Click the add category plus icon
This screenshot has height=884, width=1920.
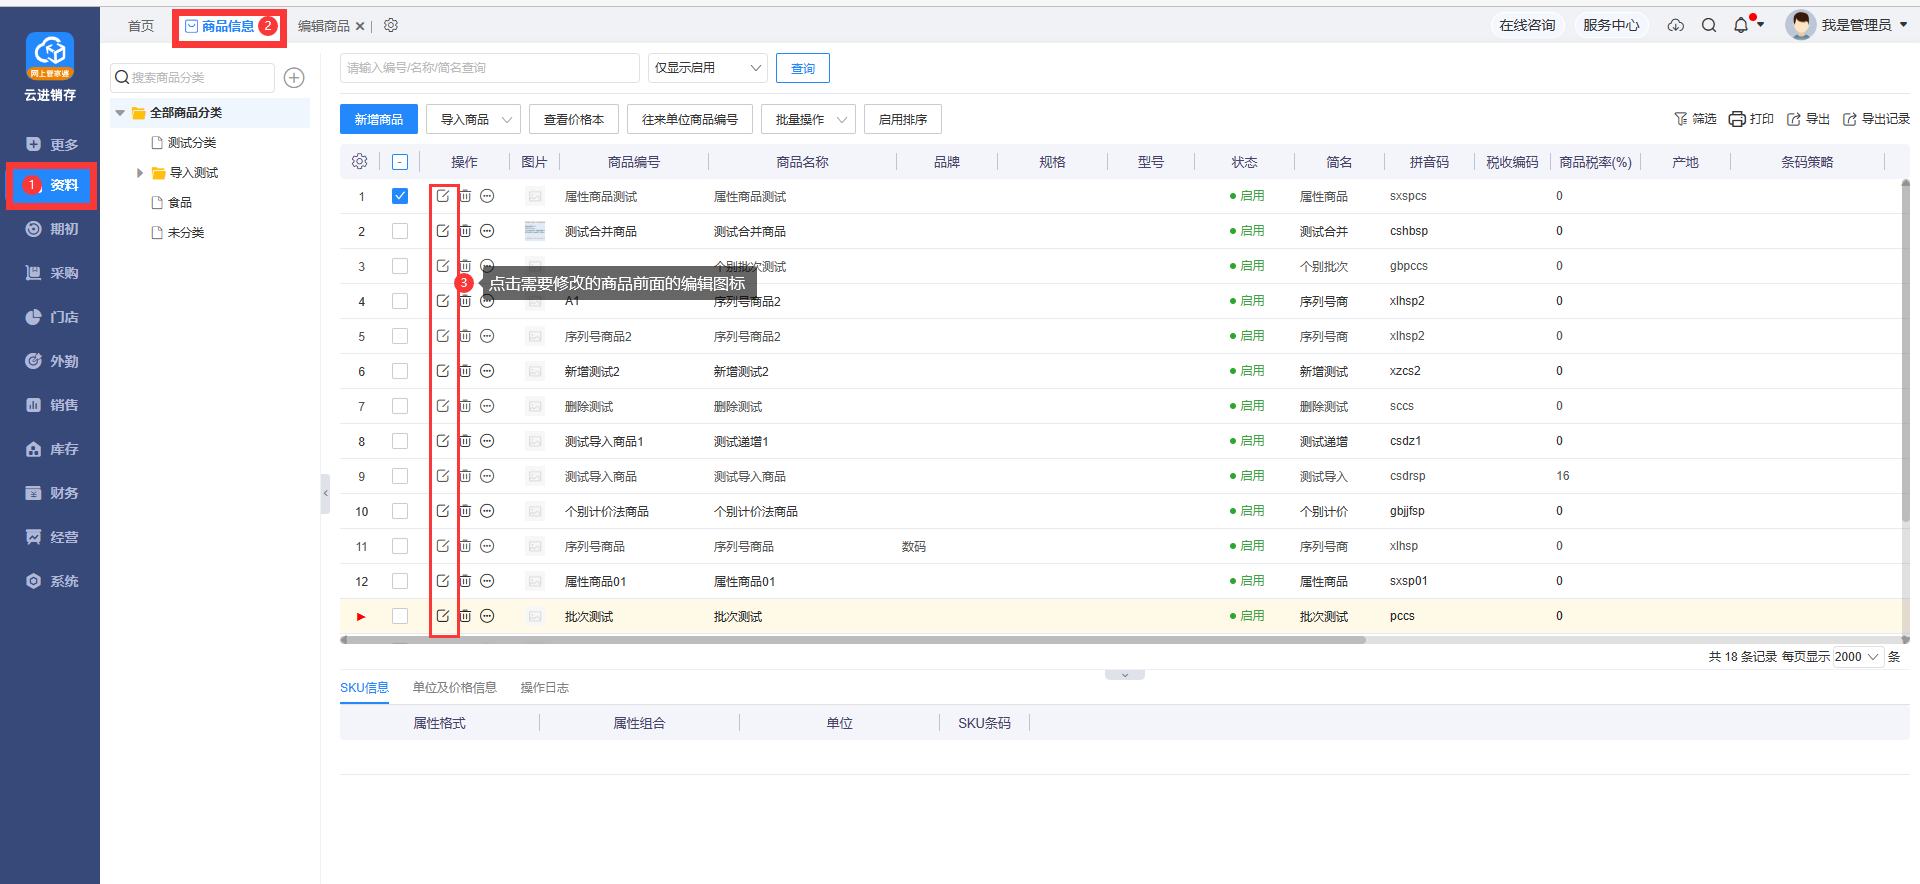coord(294,78)
